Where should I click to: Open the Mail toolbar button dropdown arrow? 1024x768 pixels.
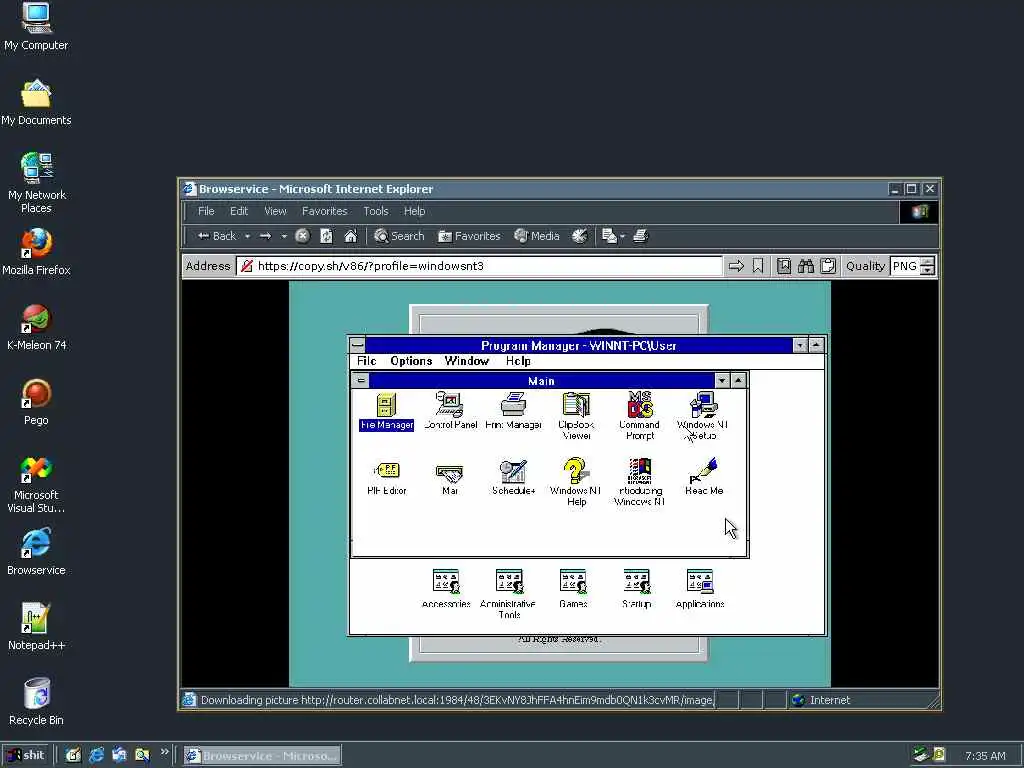(x=622, y=236)
